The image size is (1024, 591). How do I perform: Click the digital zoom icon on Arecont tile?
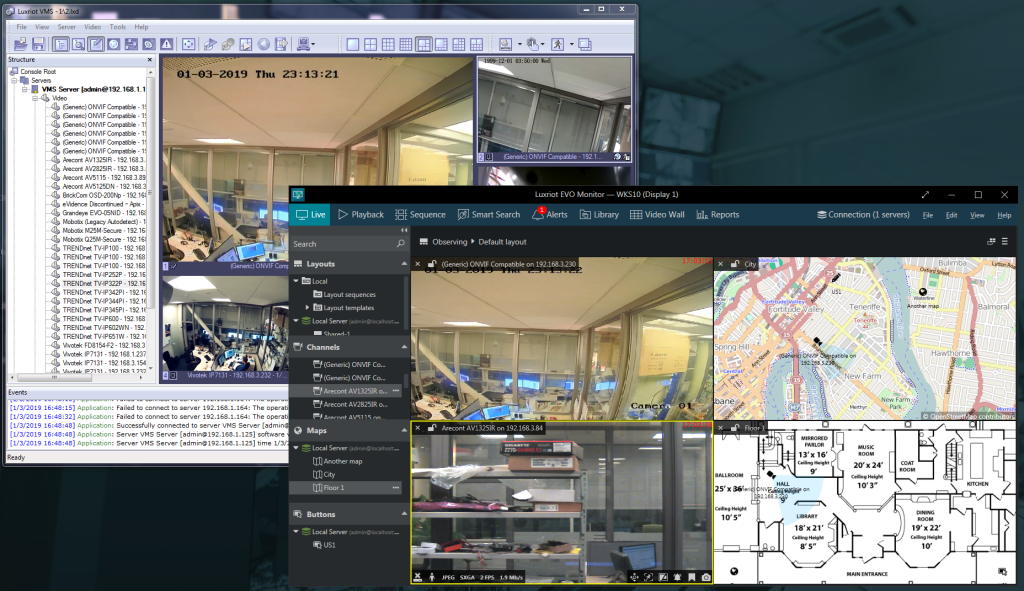coord(648,577)
